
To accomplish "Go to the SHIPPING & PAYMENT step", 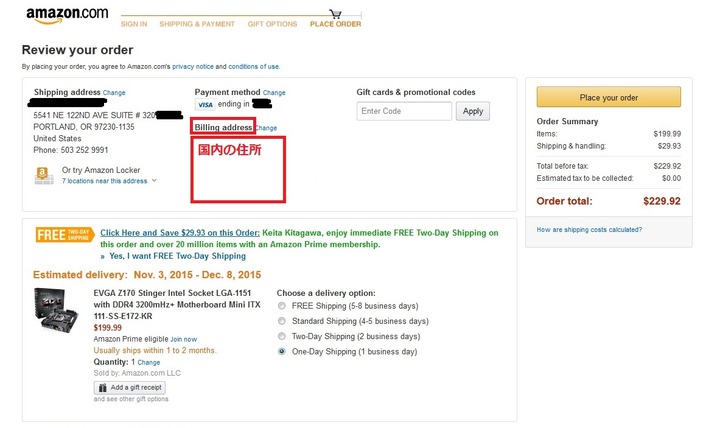I will click(x=197, y=24).
